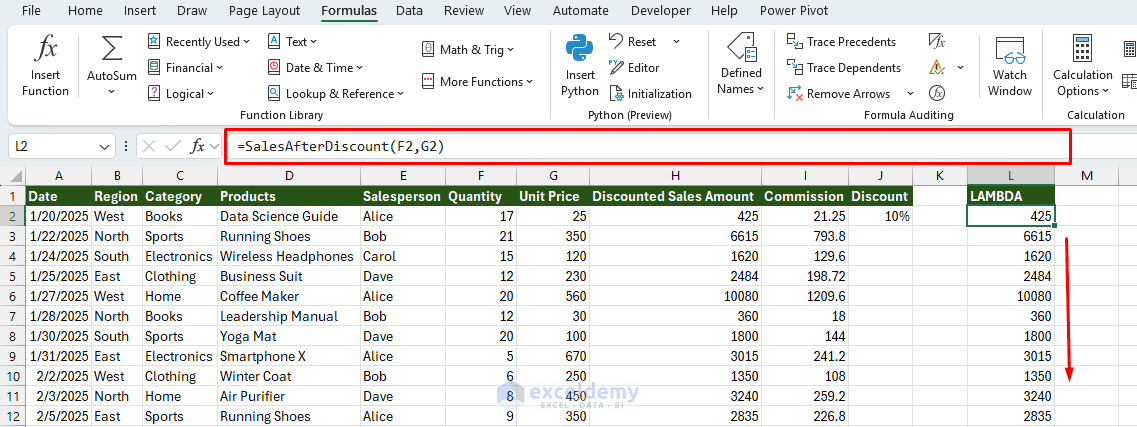Click Evaluate Formula icon
Image resolution: width=1137 pixels, height=427 pixels.
click(x=937, y=94)
